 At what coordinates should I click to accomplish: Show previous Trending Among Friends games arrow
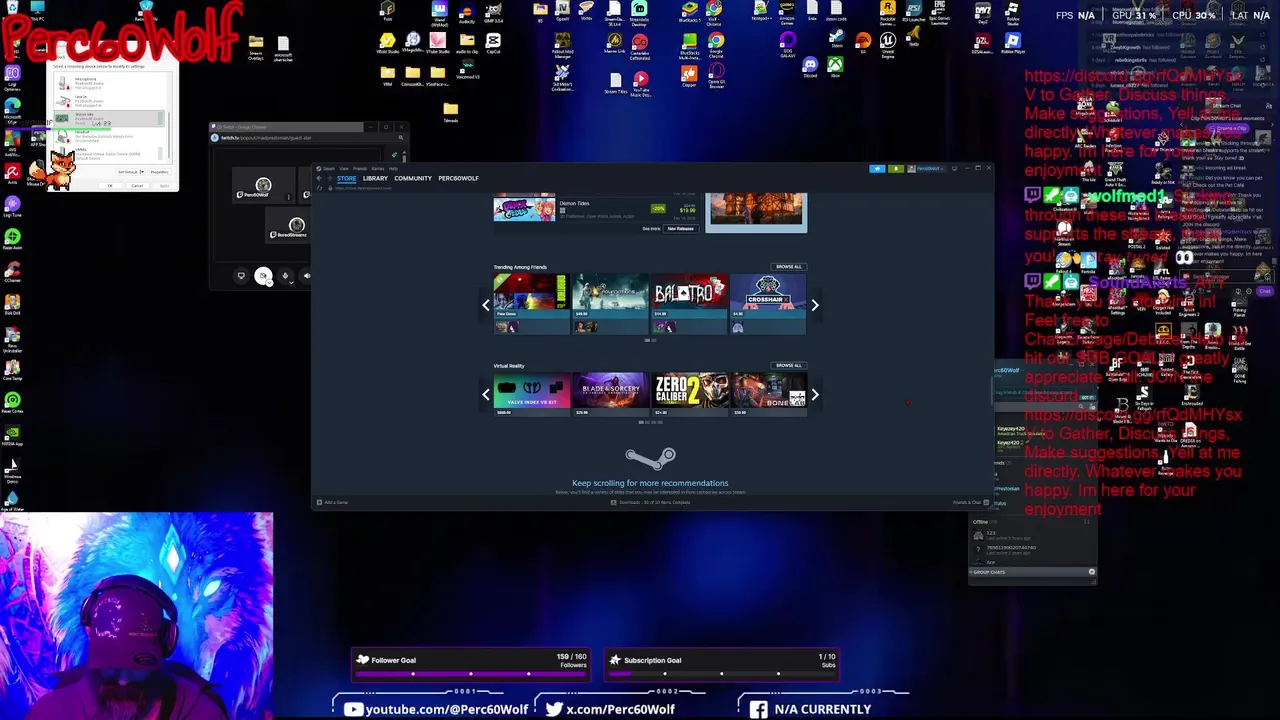[x=486, y=305]
